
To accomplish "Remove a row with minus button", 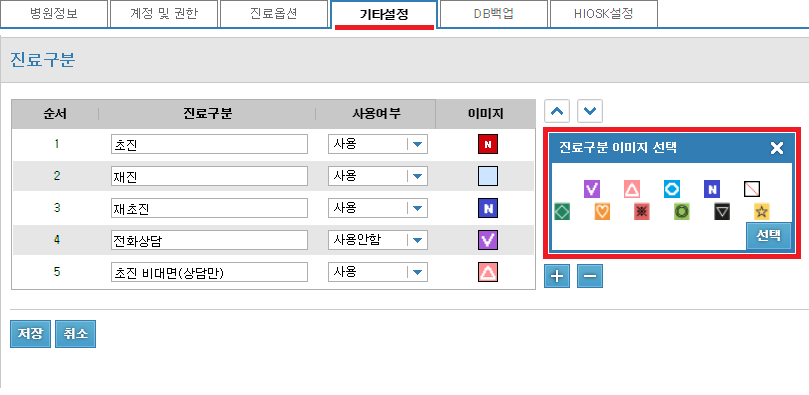I will coord(590,276).
